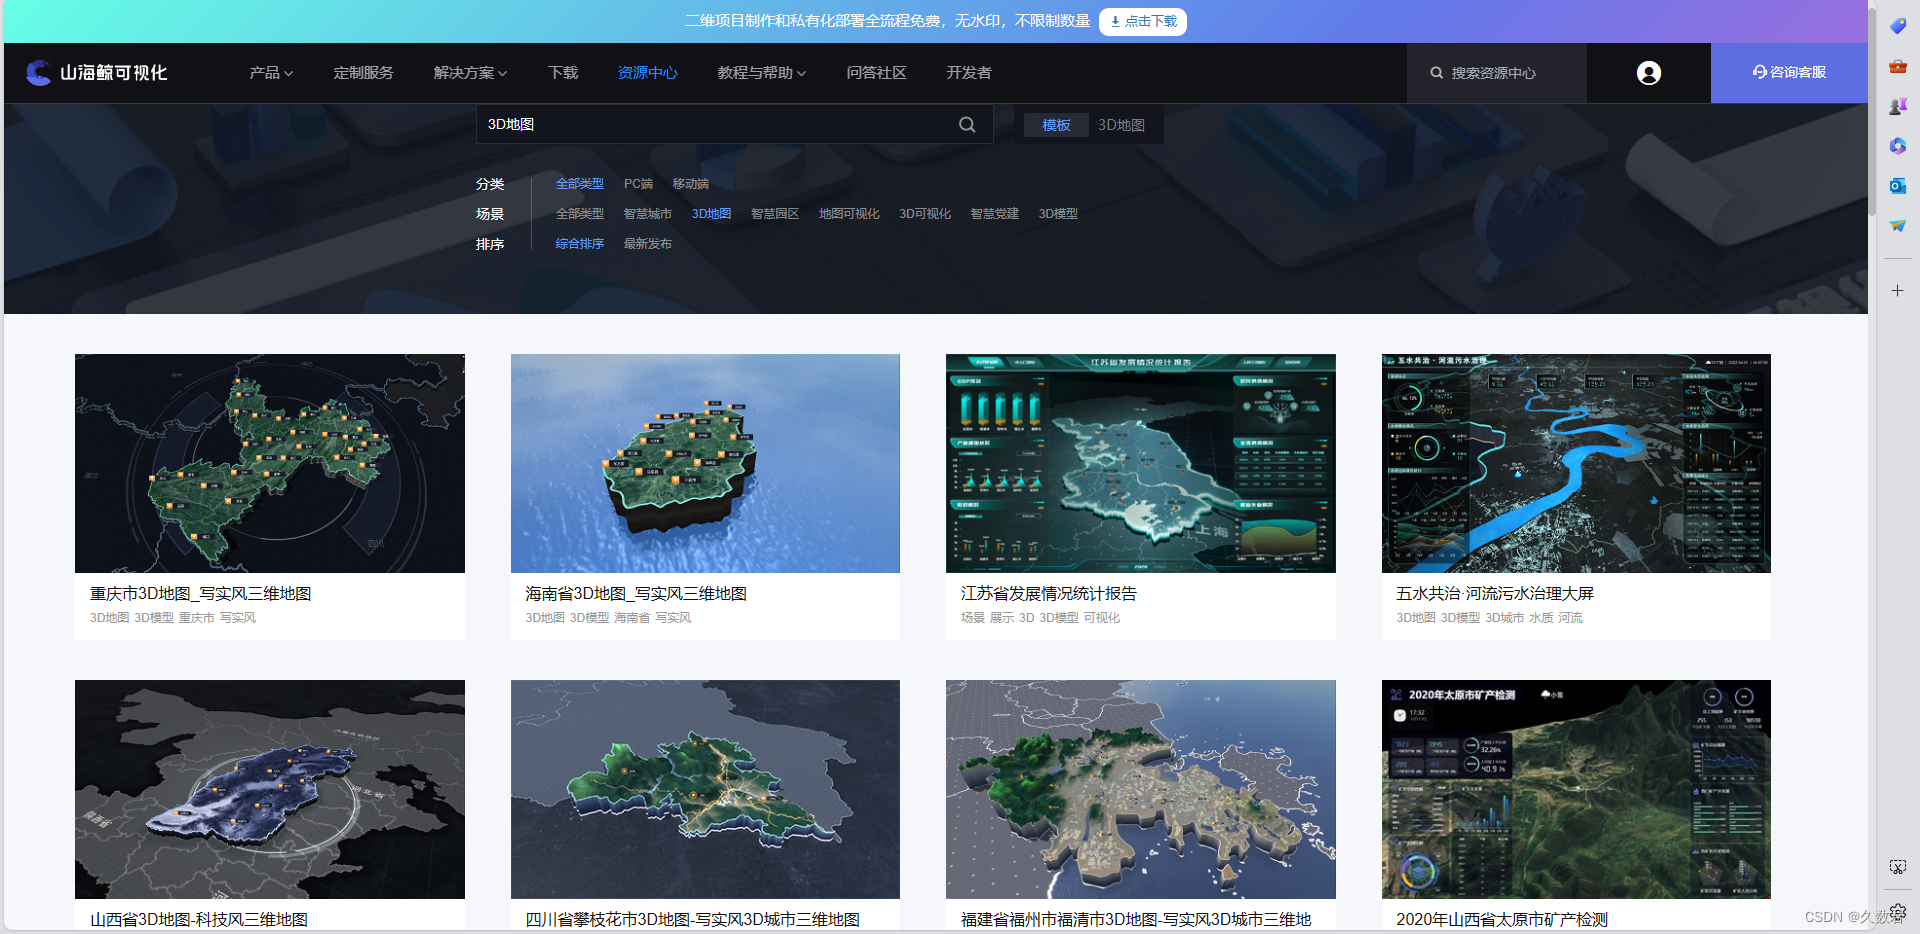Open sidebar settings gear icon
1920x934 pixels.
click(1898, 911)
